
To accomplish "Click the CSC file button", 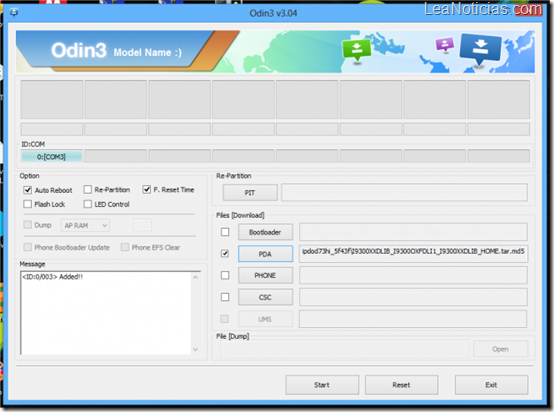I will point(265,297).
